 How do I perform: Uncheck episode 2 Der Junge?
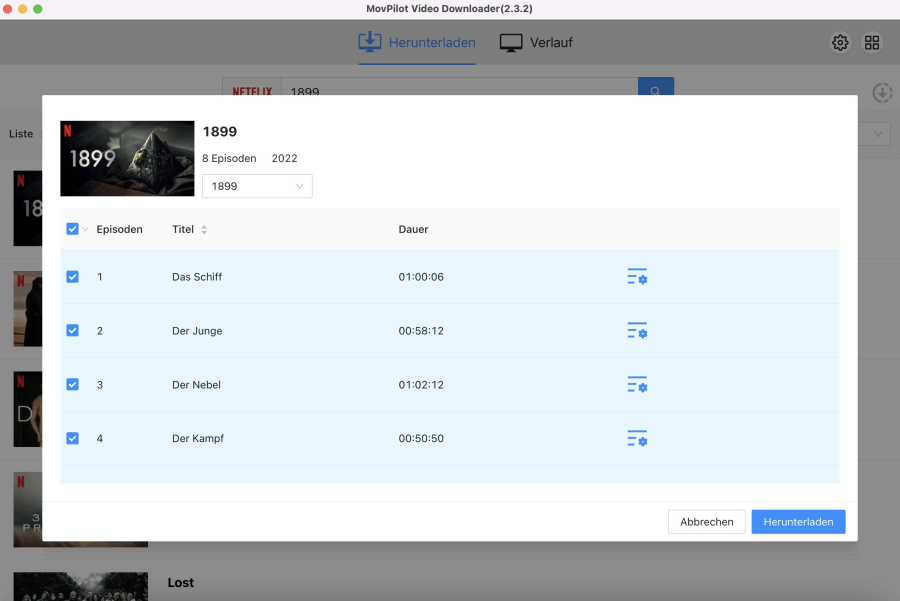coord(72,331)
